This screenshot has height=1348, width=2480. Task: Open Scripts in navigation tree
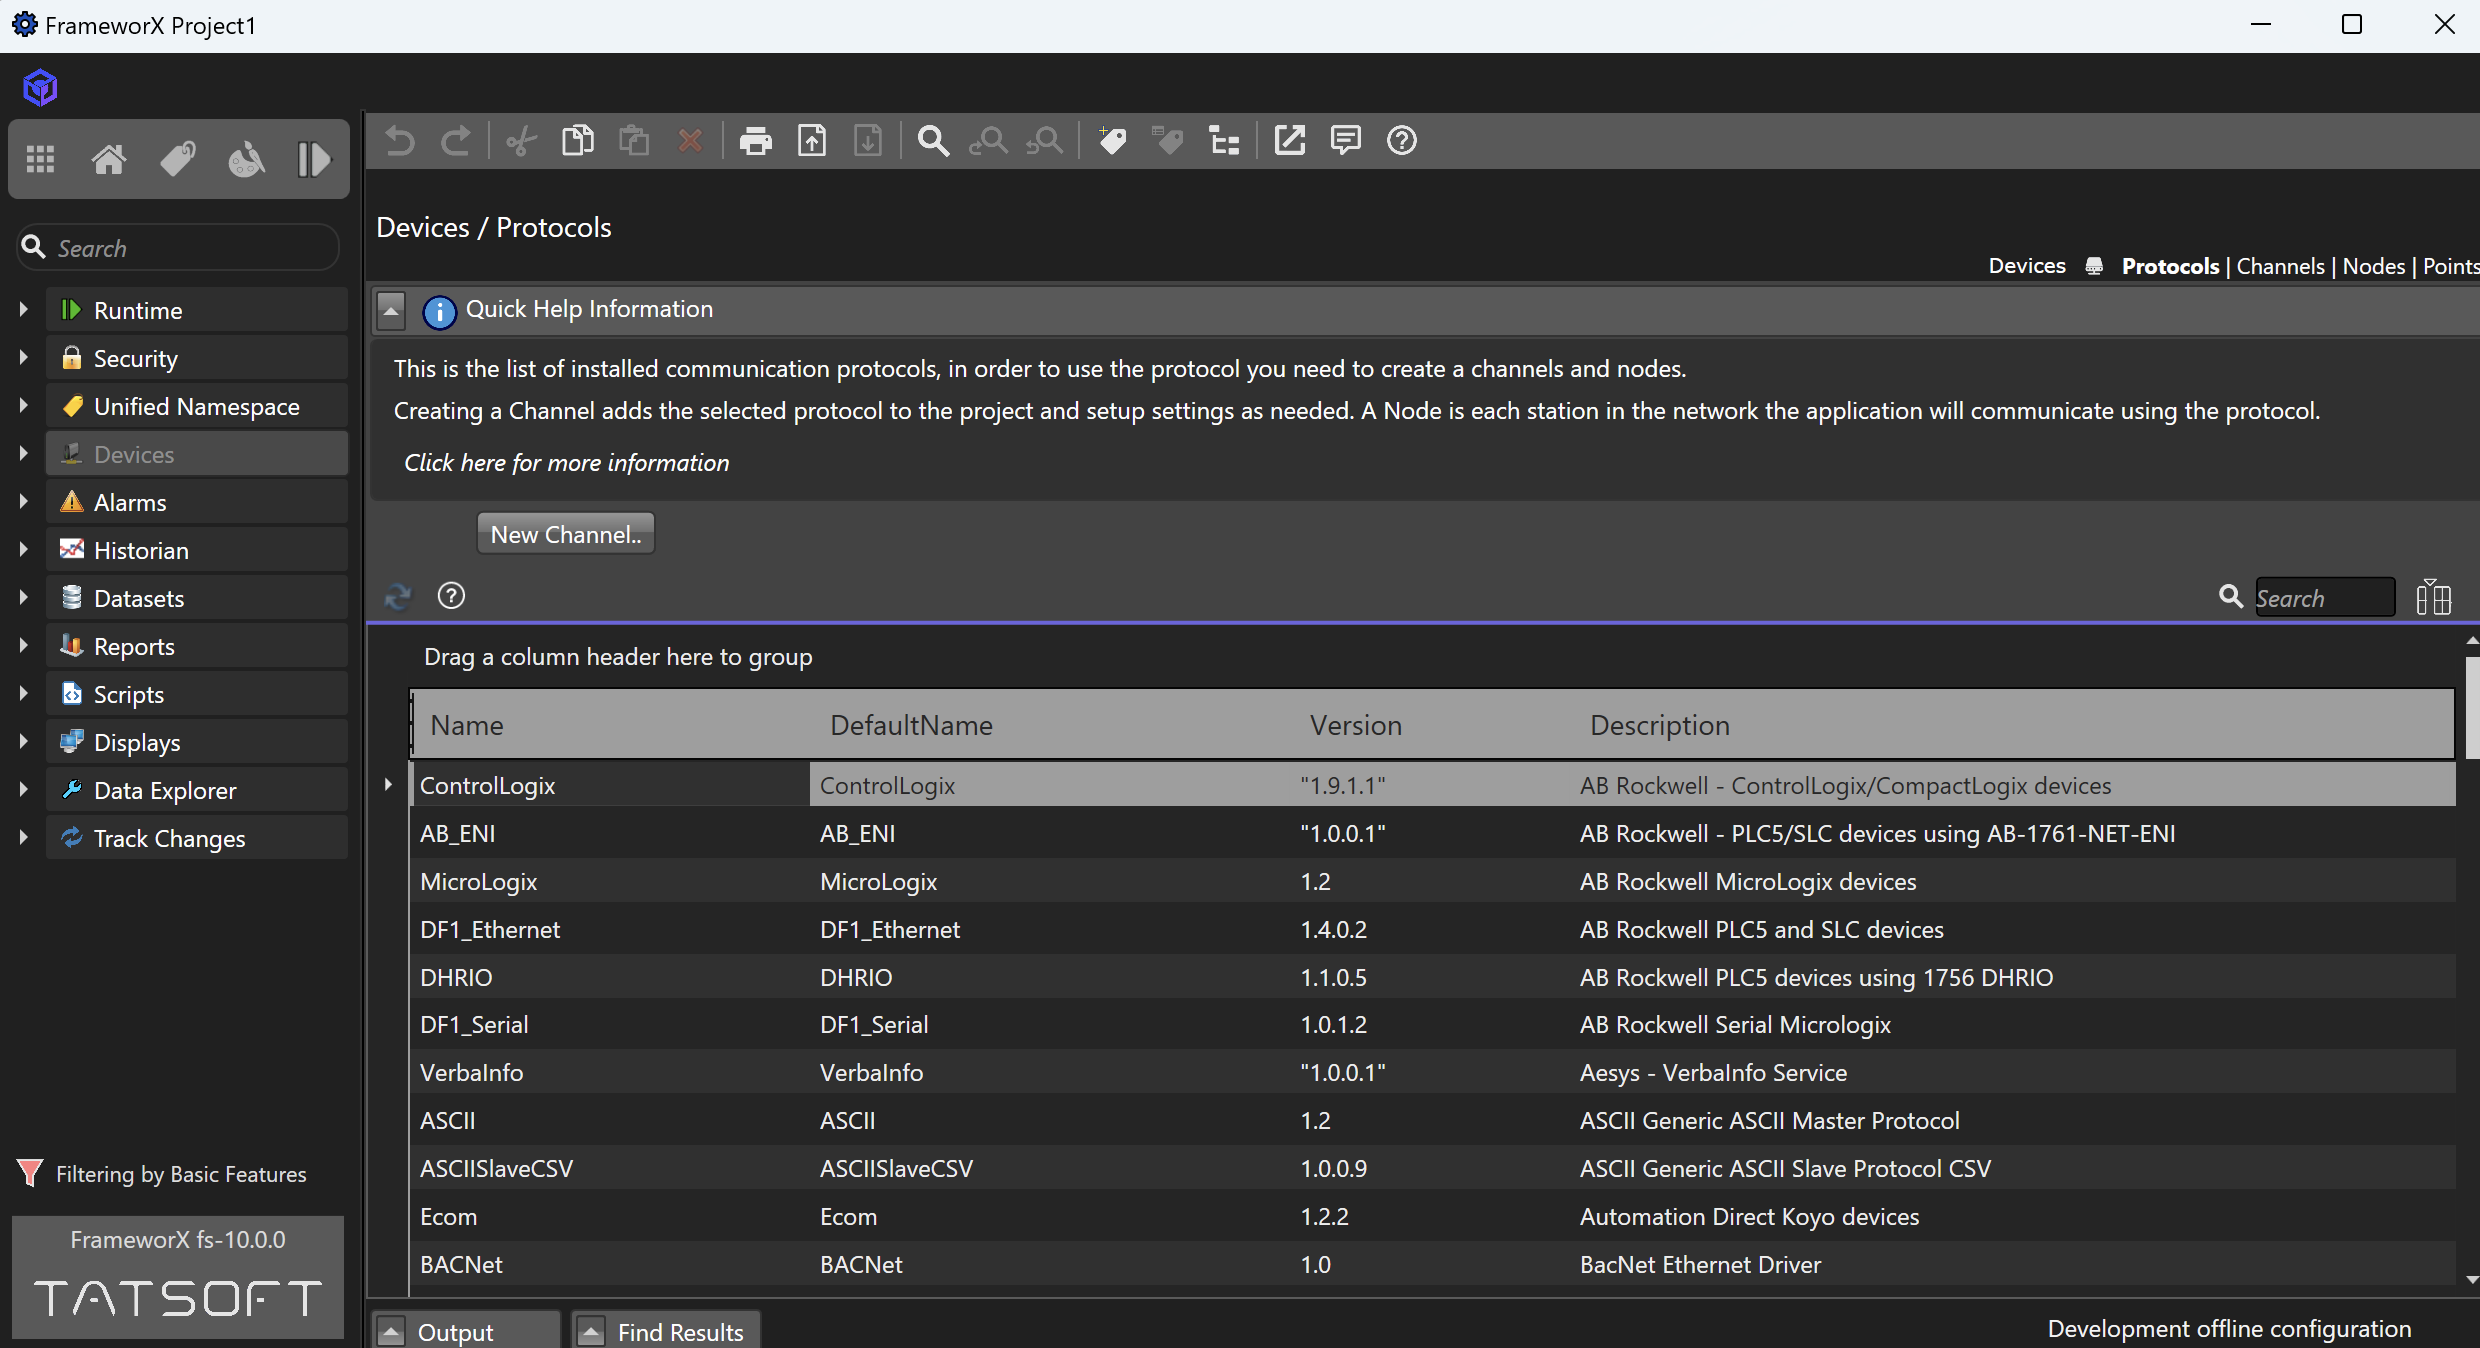coord(197,694)
